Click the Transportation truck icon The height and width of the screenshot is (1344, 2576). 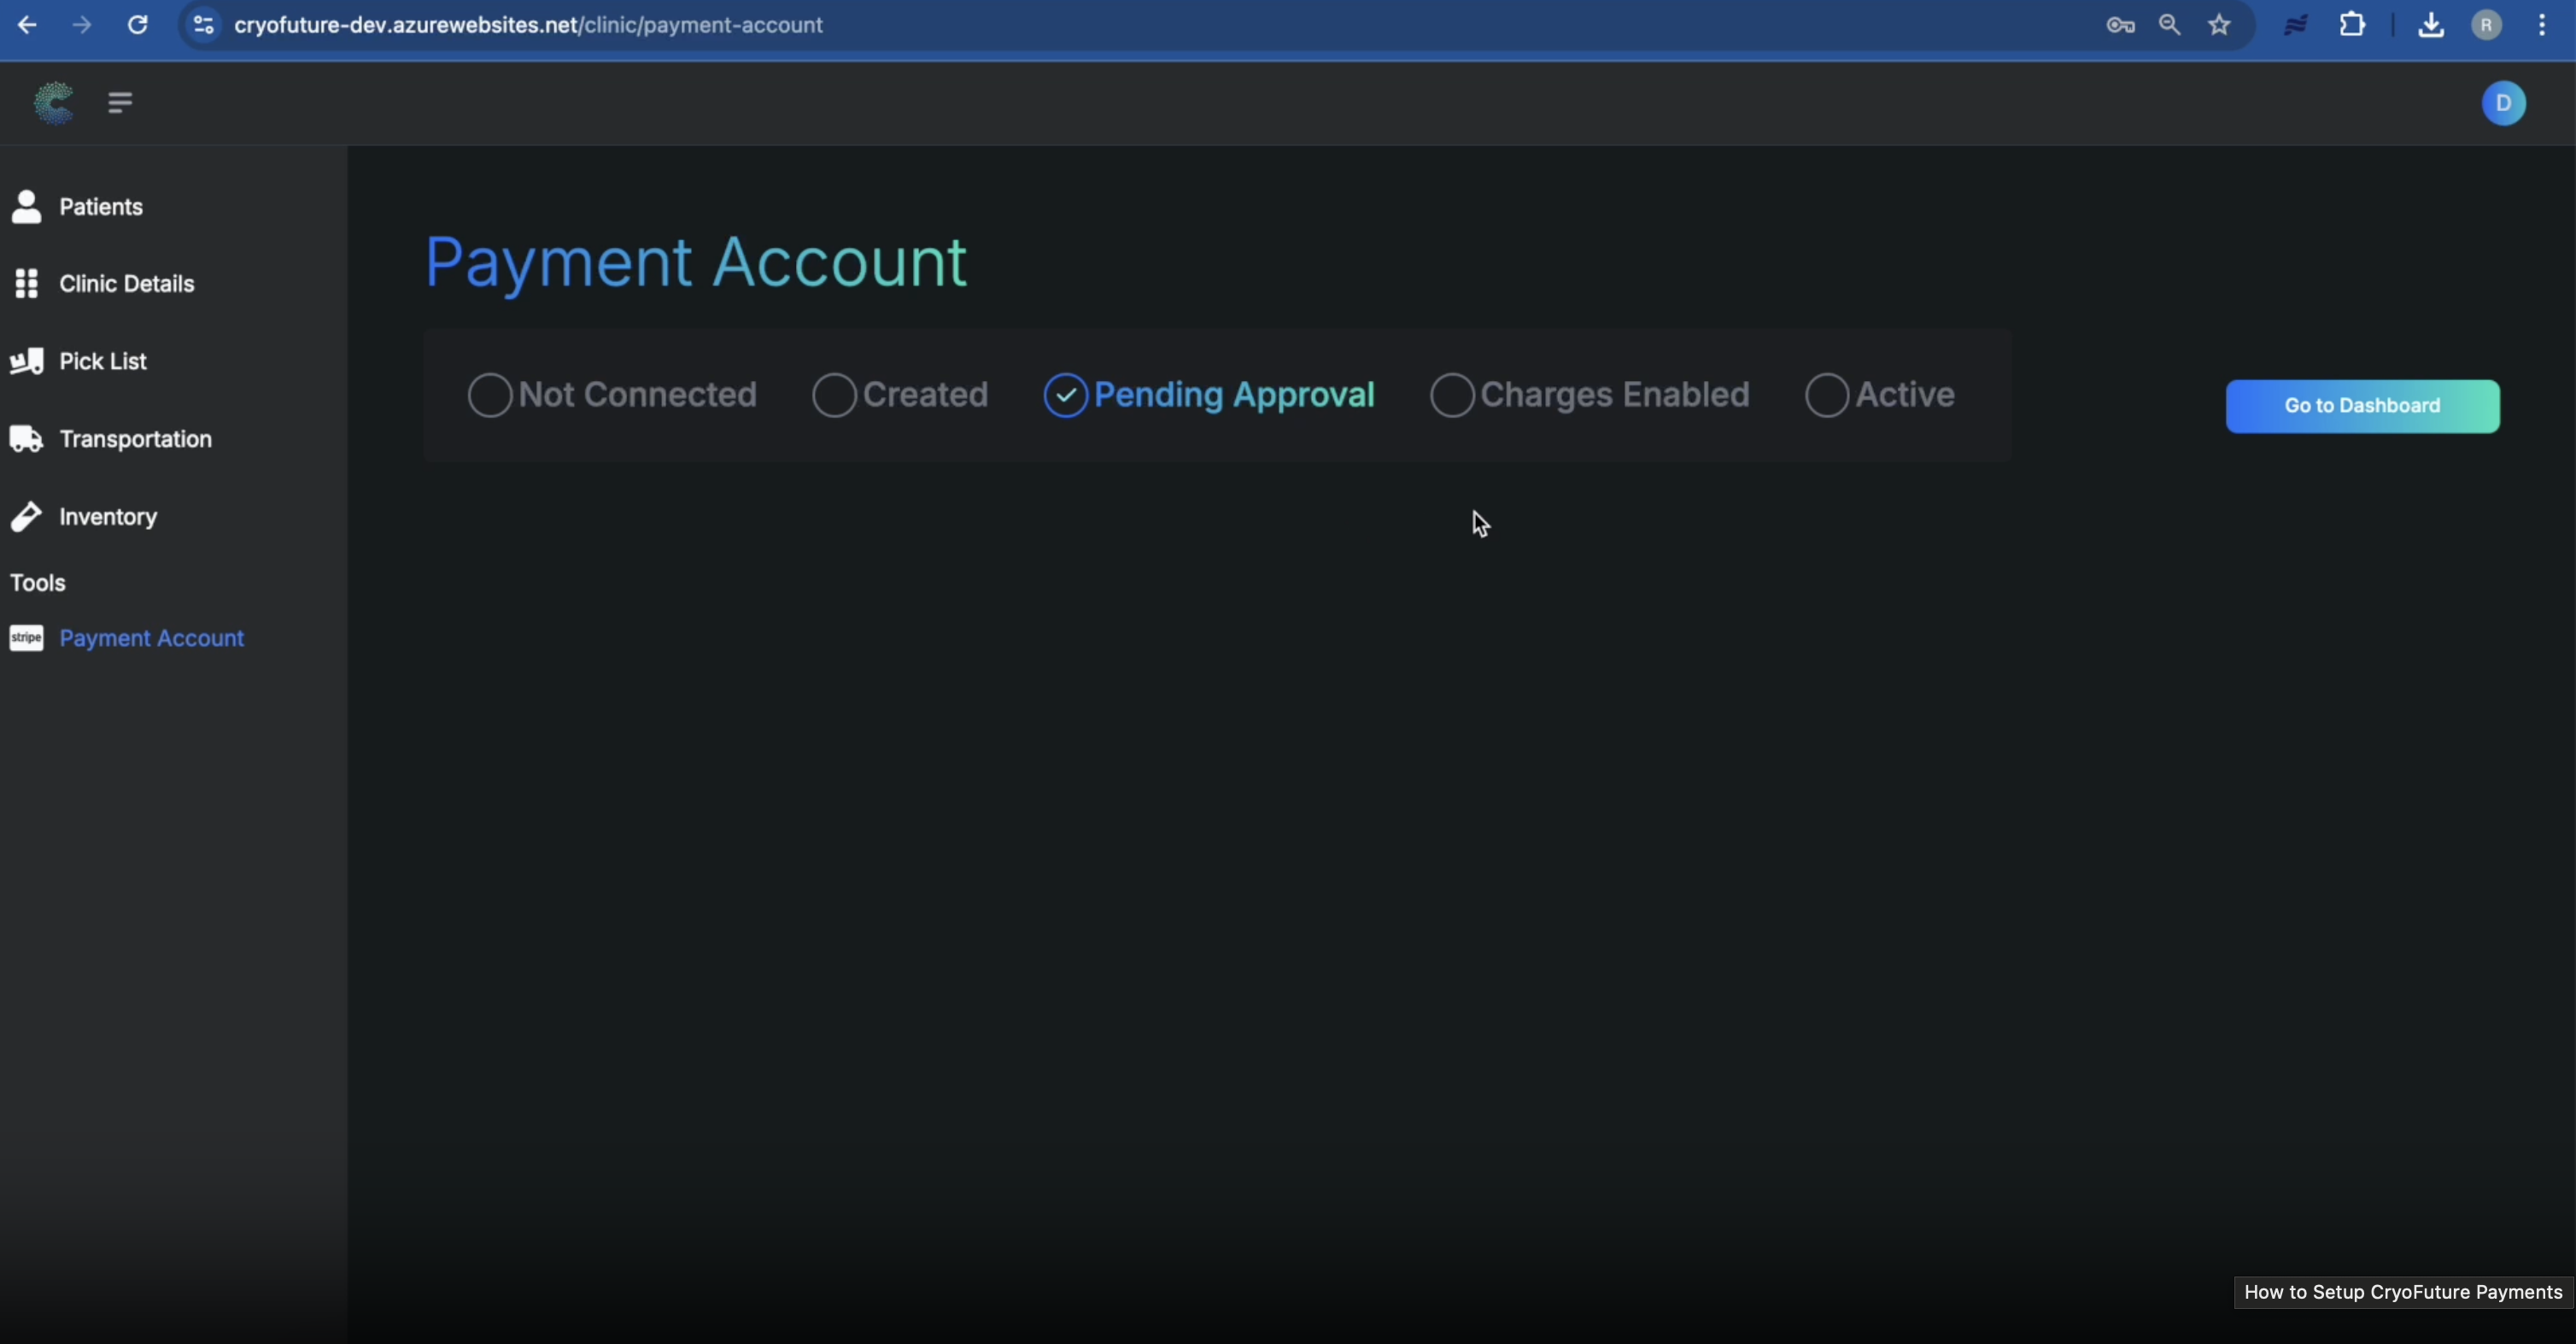point(27,438)
